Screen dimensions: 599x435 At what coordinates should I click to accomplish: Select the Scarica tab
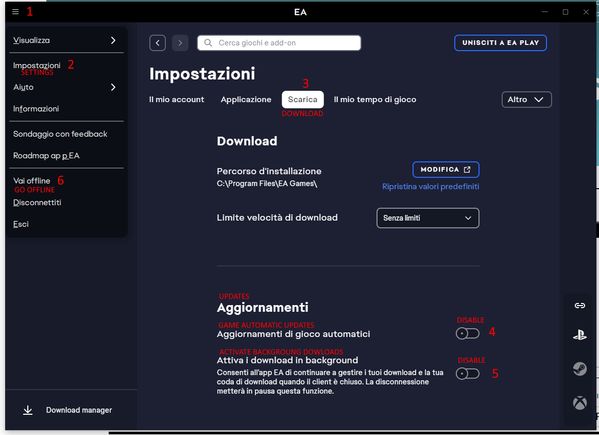click(303, 100)
